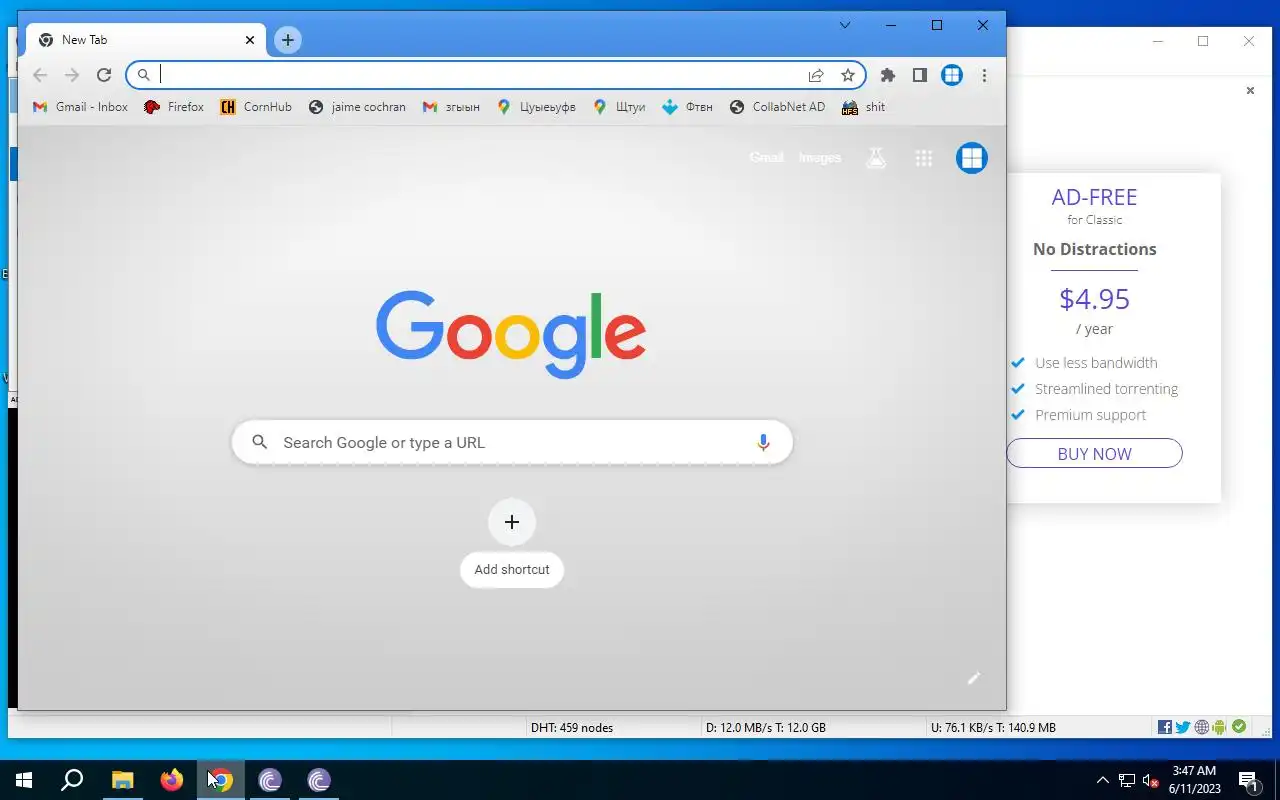Click the Add shortcut plus button
This screenshot has height=800, width=1280.
coord(512,522)
